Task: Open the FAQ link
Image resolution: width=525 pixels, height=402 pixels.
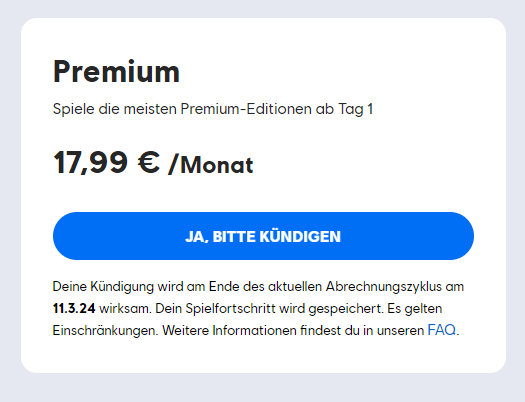Action: 442,330
